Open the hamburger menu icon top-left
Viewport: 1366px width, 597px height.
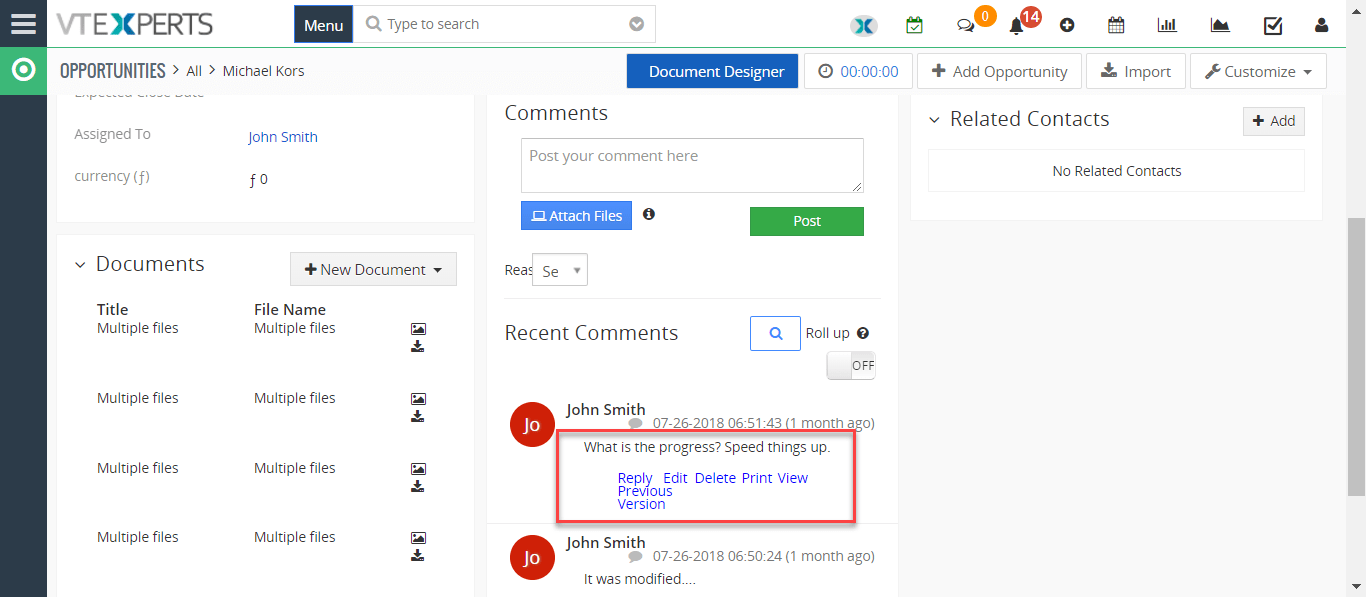tap(23, 23)
